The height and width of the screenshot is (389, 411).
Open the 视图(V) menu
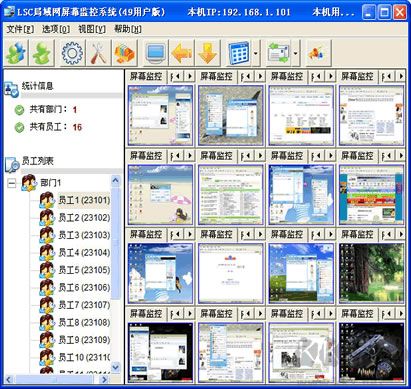point(92,29)
